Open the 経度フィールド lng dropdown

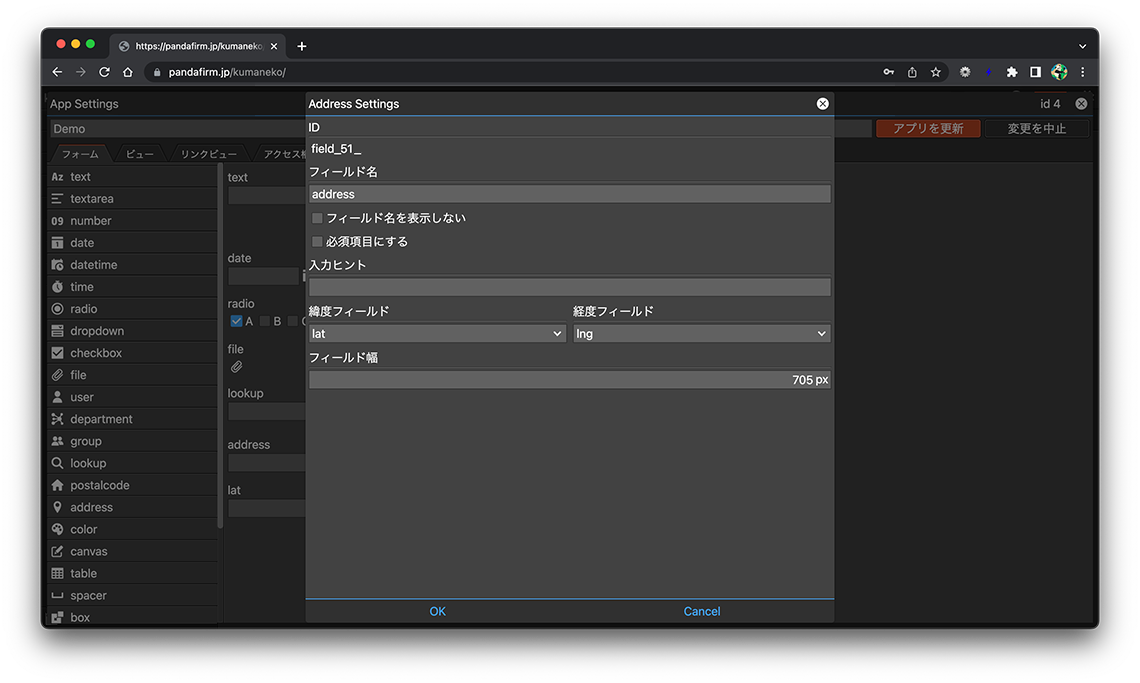point(701,334)
